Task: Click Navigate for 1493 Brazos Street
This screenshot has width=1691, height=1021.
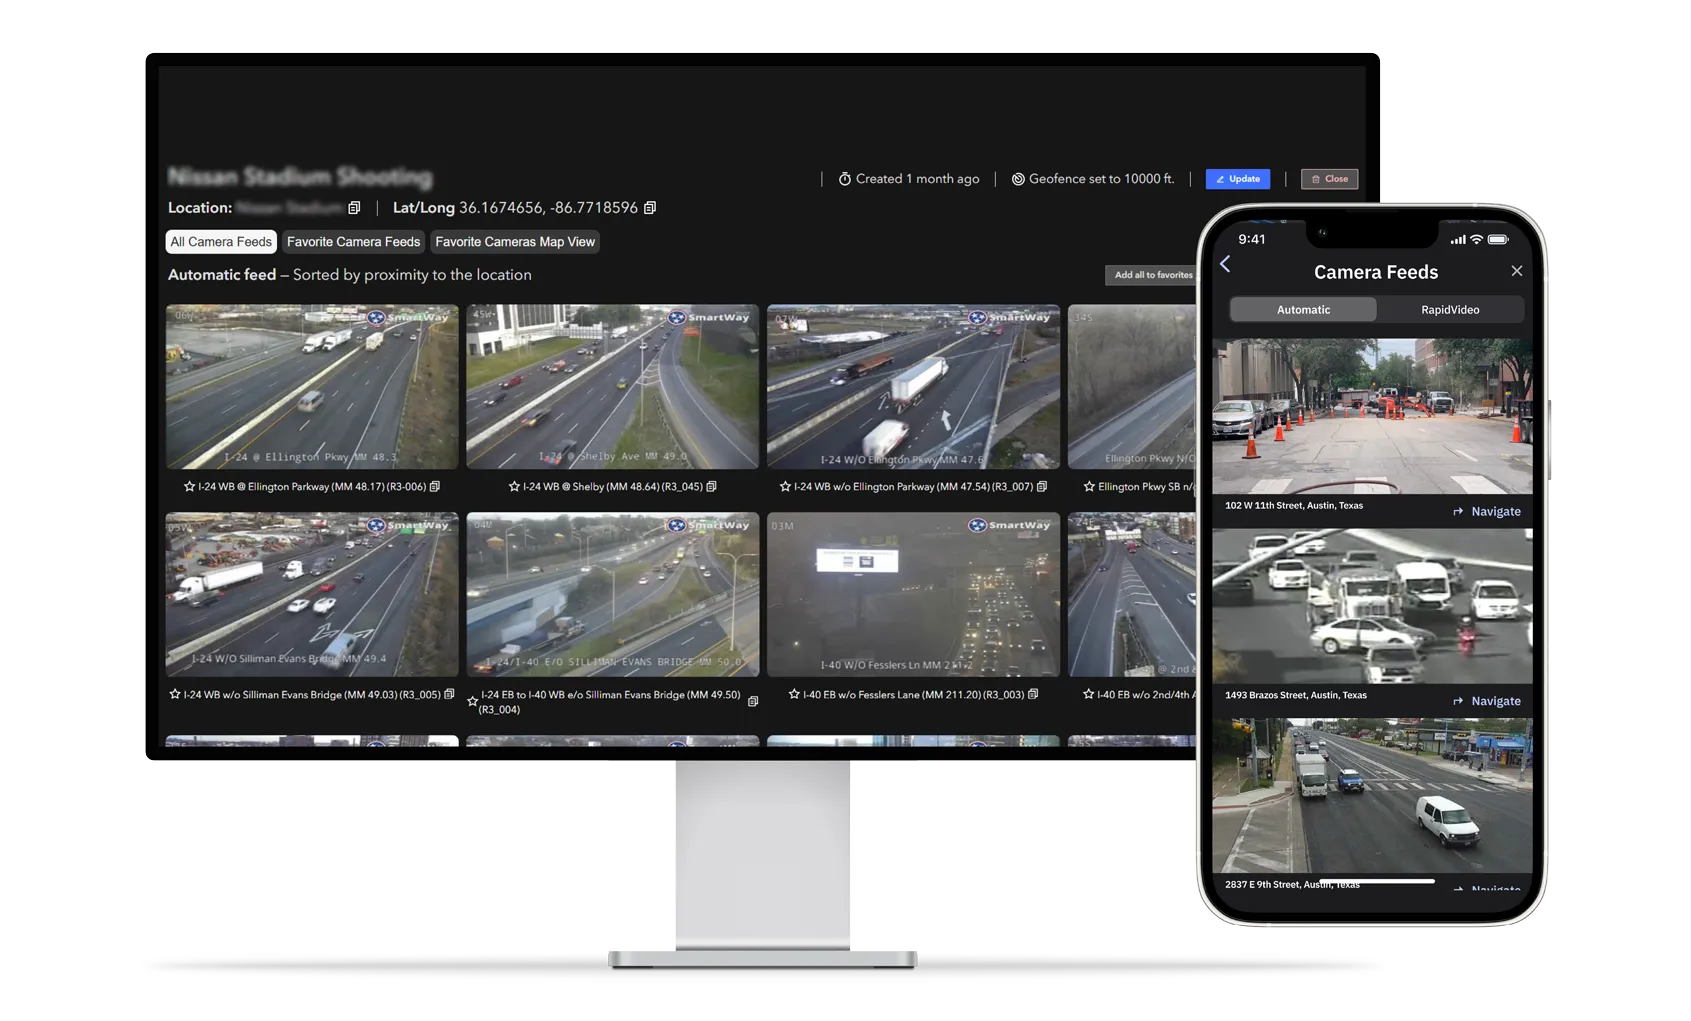Action: pos(1487,702)
